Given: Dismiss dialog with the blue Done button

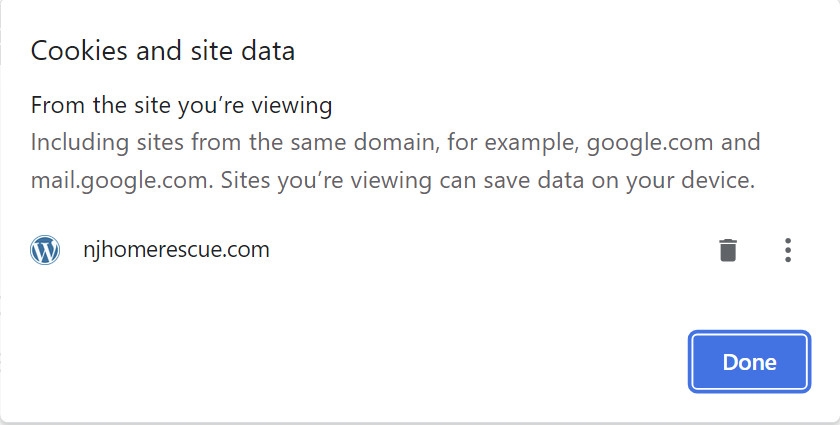Looking at the screenshot, I should coord(749,362).
